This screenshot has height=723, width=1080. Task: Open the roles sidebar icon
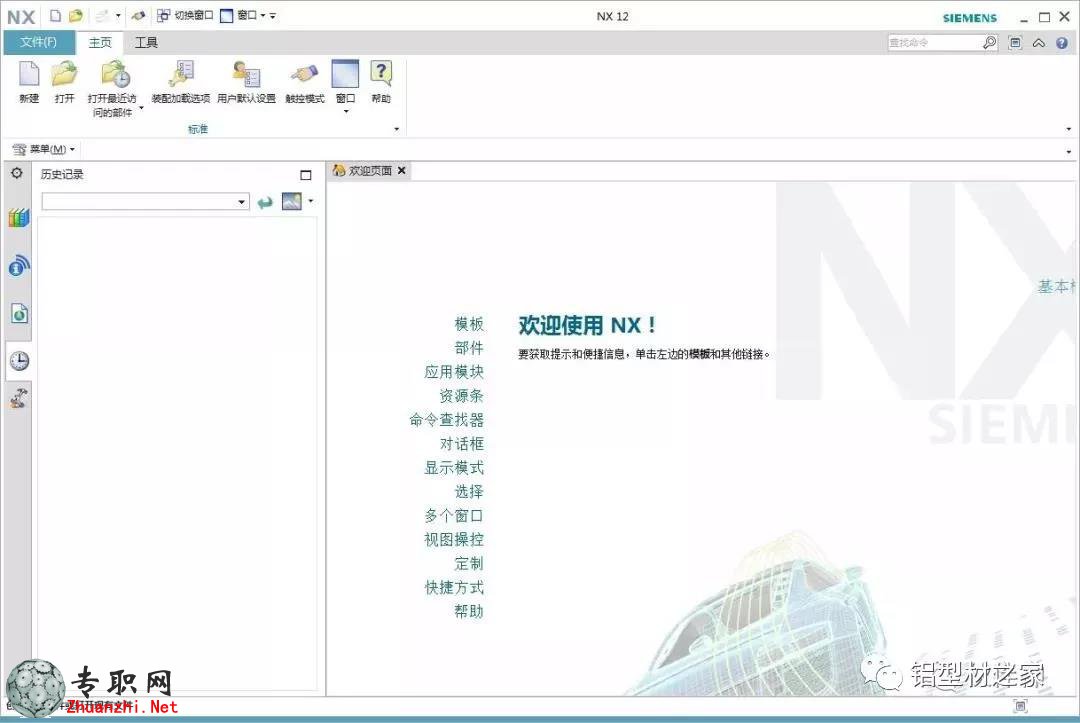[x=19, y=399]
